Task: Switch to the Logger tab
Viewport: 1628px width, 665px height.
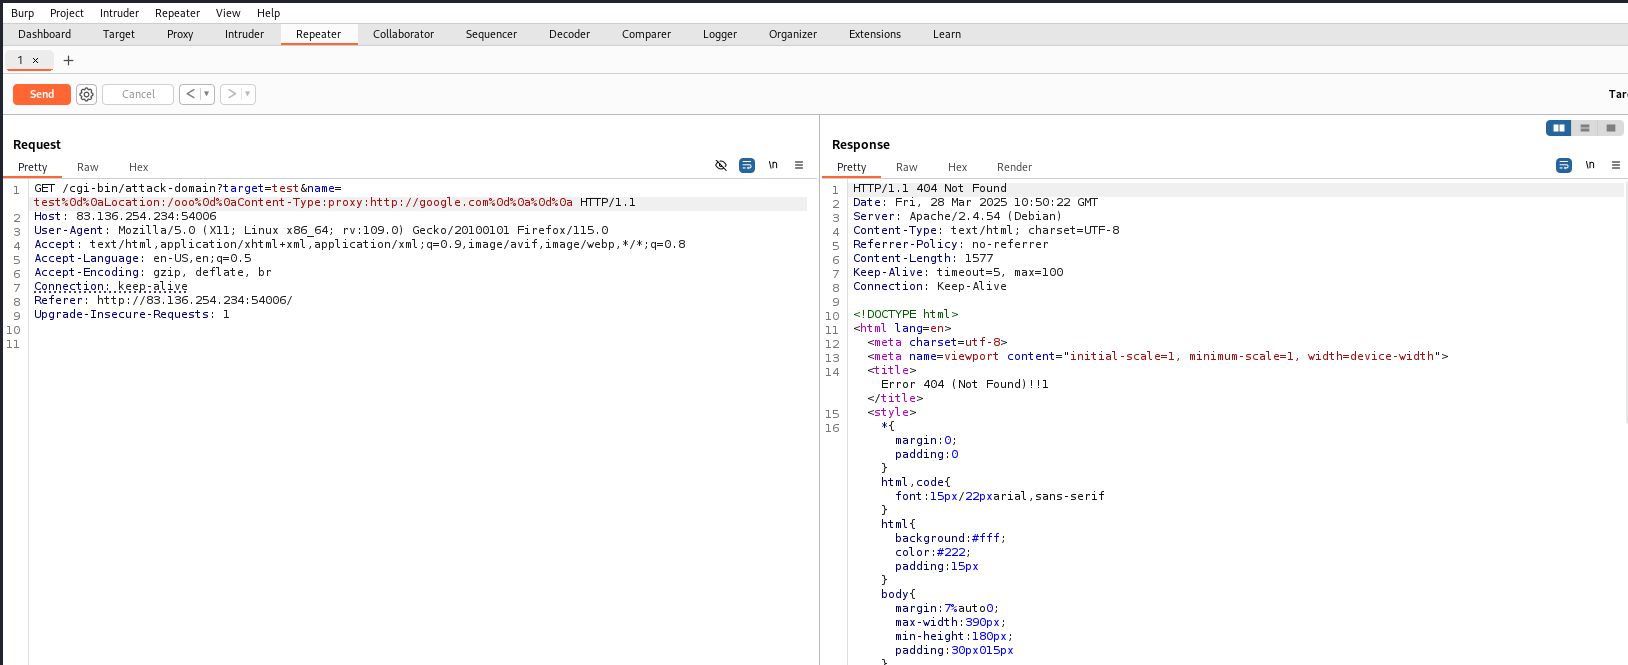Action: (720, 34)
